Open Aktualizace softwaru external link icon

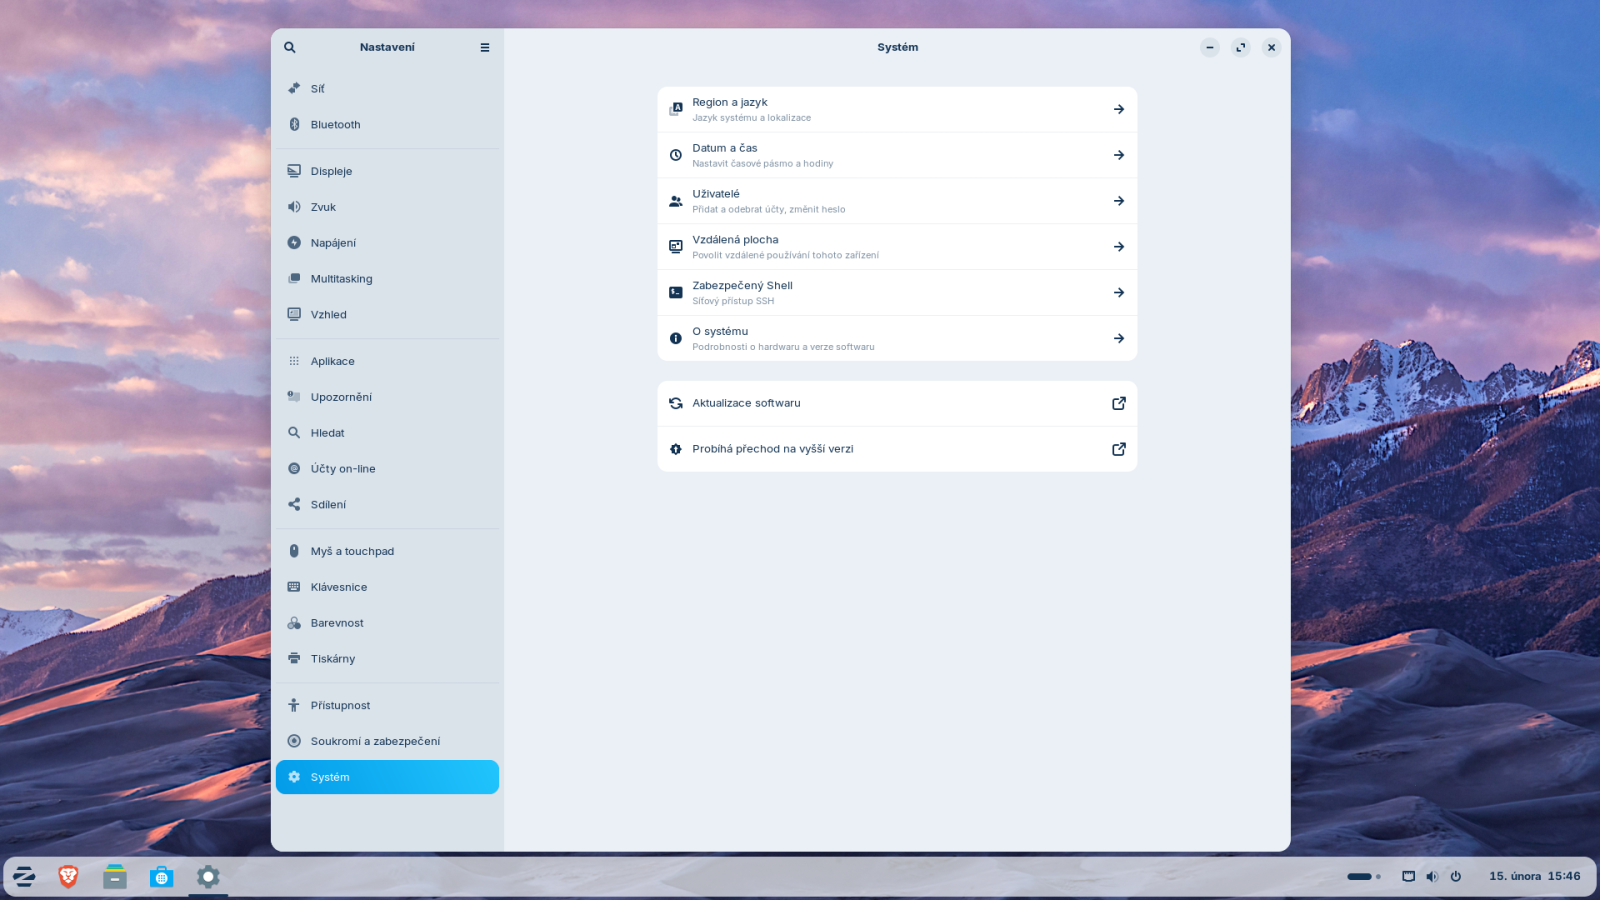pos(1119,404)
